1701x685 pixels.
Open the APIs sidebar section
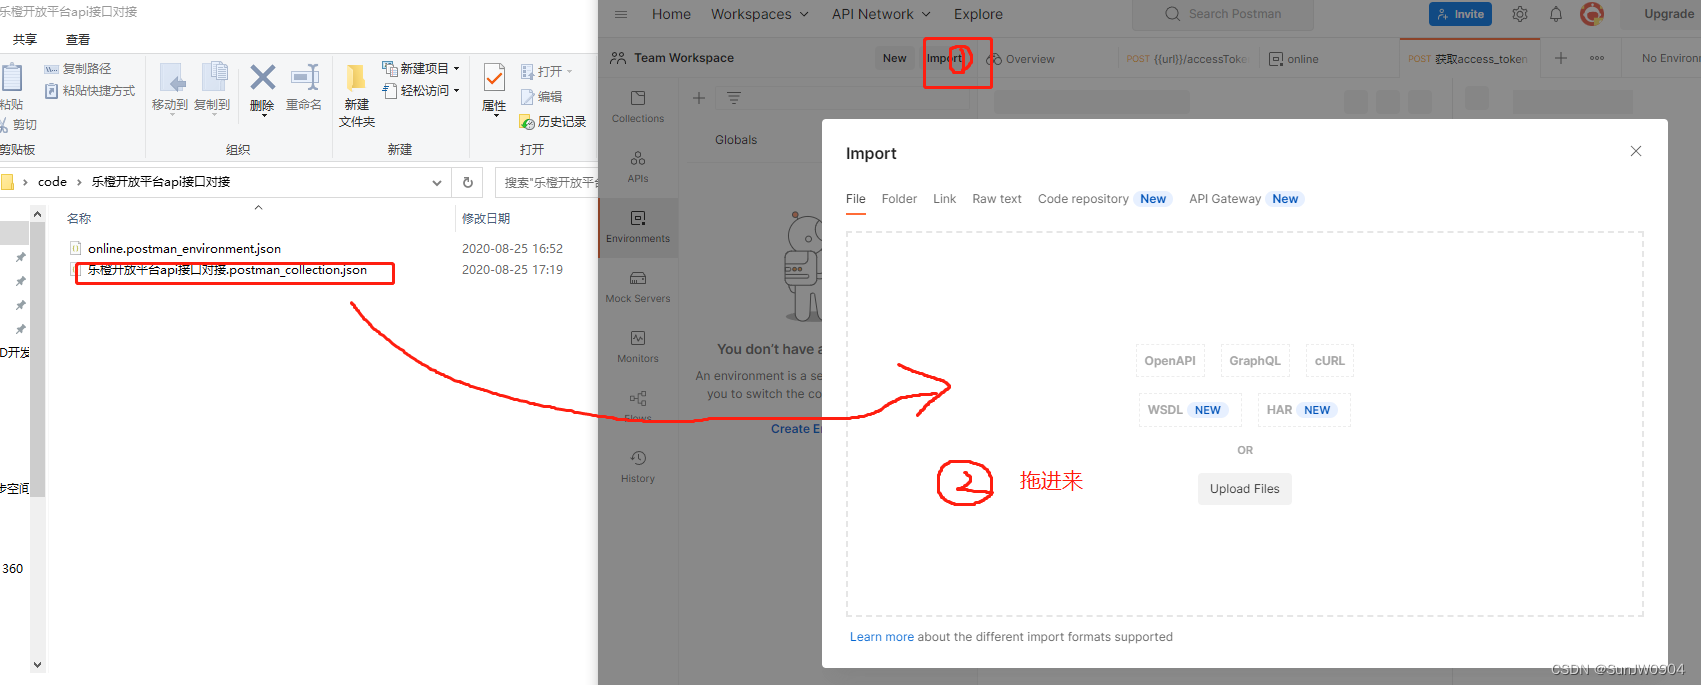point(638,167)
